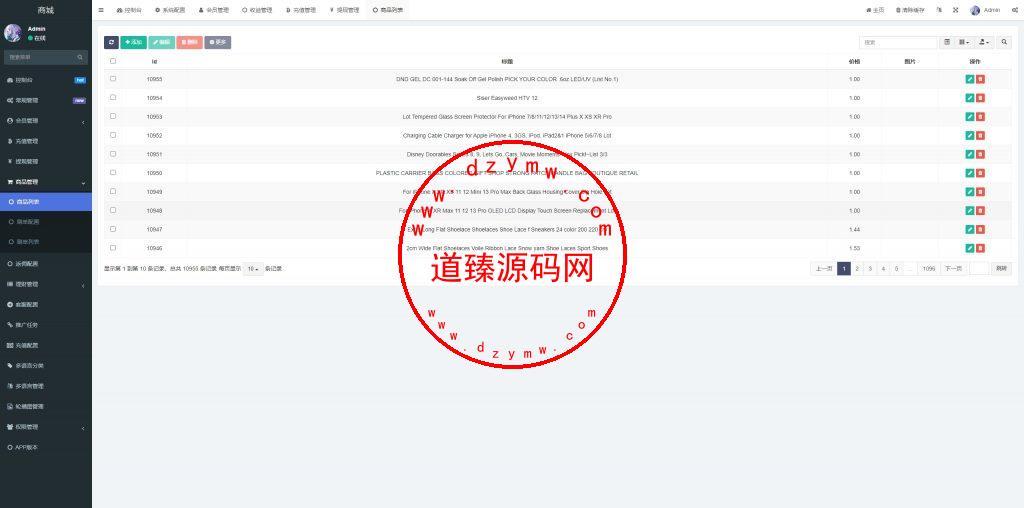
Task: Click Admin avatar in the top bar
Action: [x=975, y=10]
